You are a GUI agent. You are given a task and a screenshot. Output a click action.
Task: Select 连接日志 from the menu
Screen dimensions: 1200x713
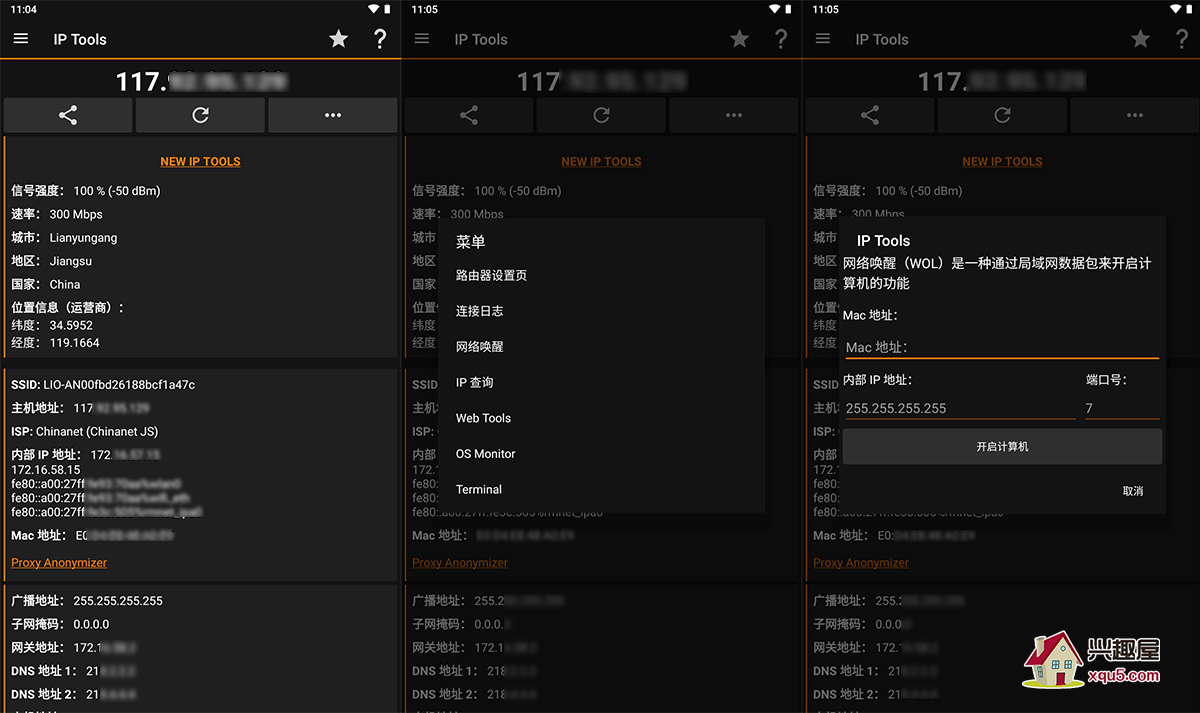pyautogui.click(x=601, y=311)
